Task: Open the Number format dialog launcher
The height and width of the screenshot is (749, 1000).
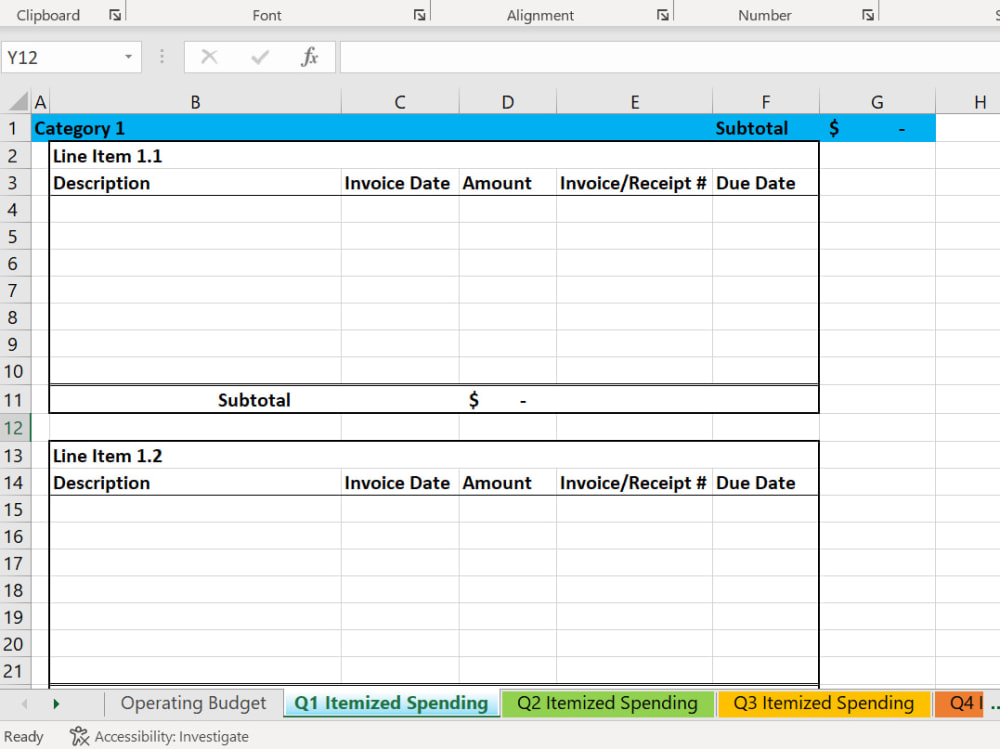Action: 866,14
